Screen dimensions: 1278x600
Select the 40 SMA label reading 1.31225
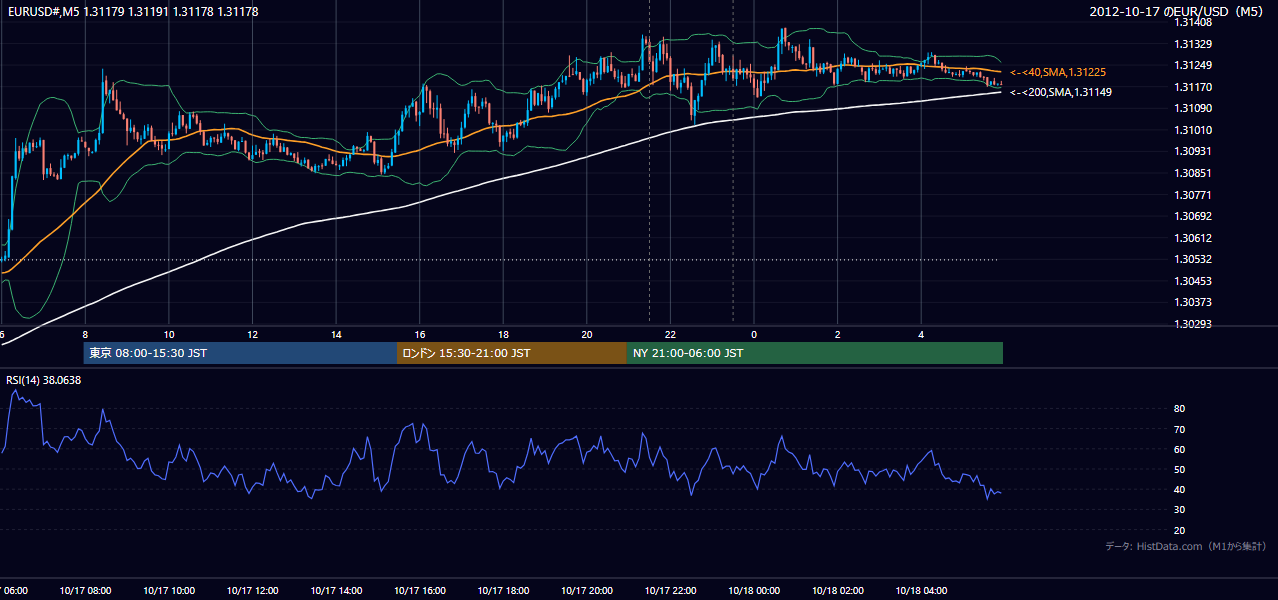(x=1058, y=72)
